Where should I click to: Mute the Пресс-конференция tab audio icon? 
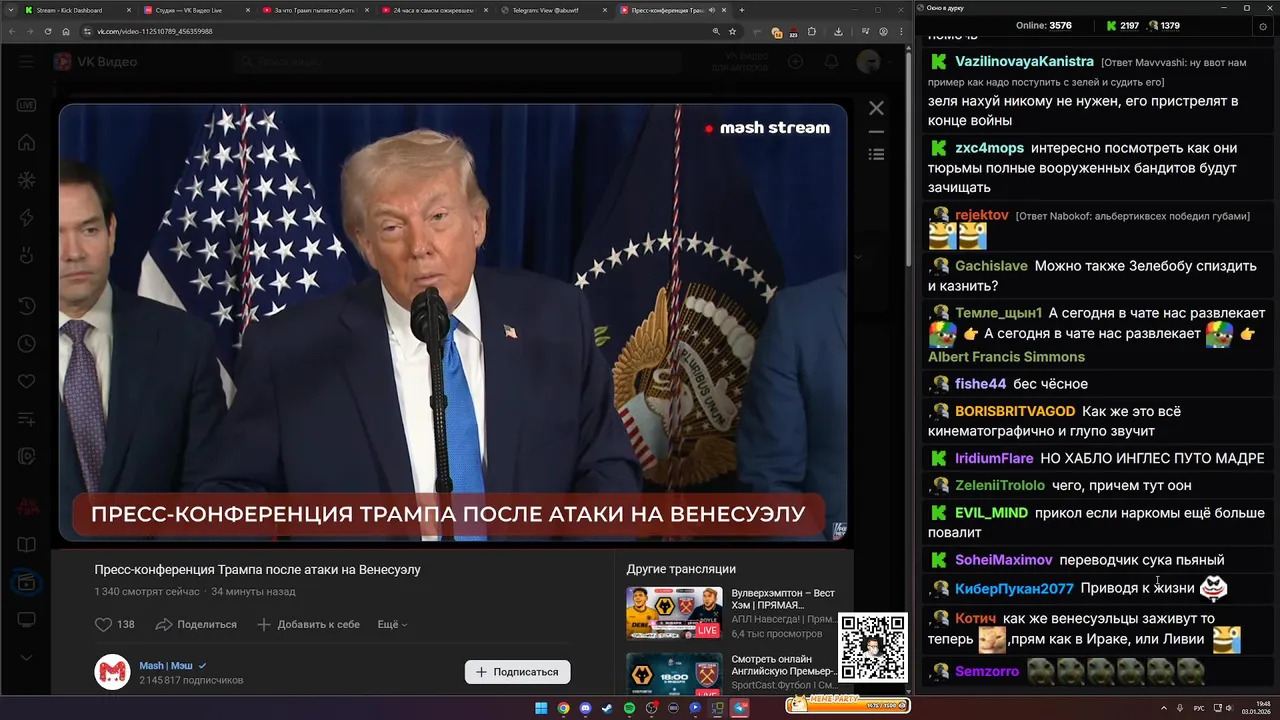coord(711,10)
